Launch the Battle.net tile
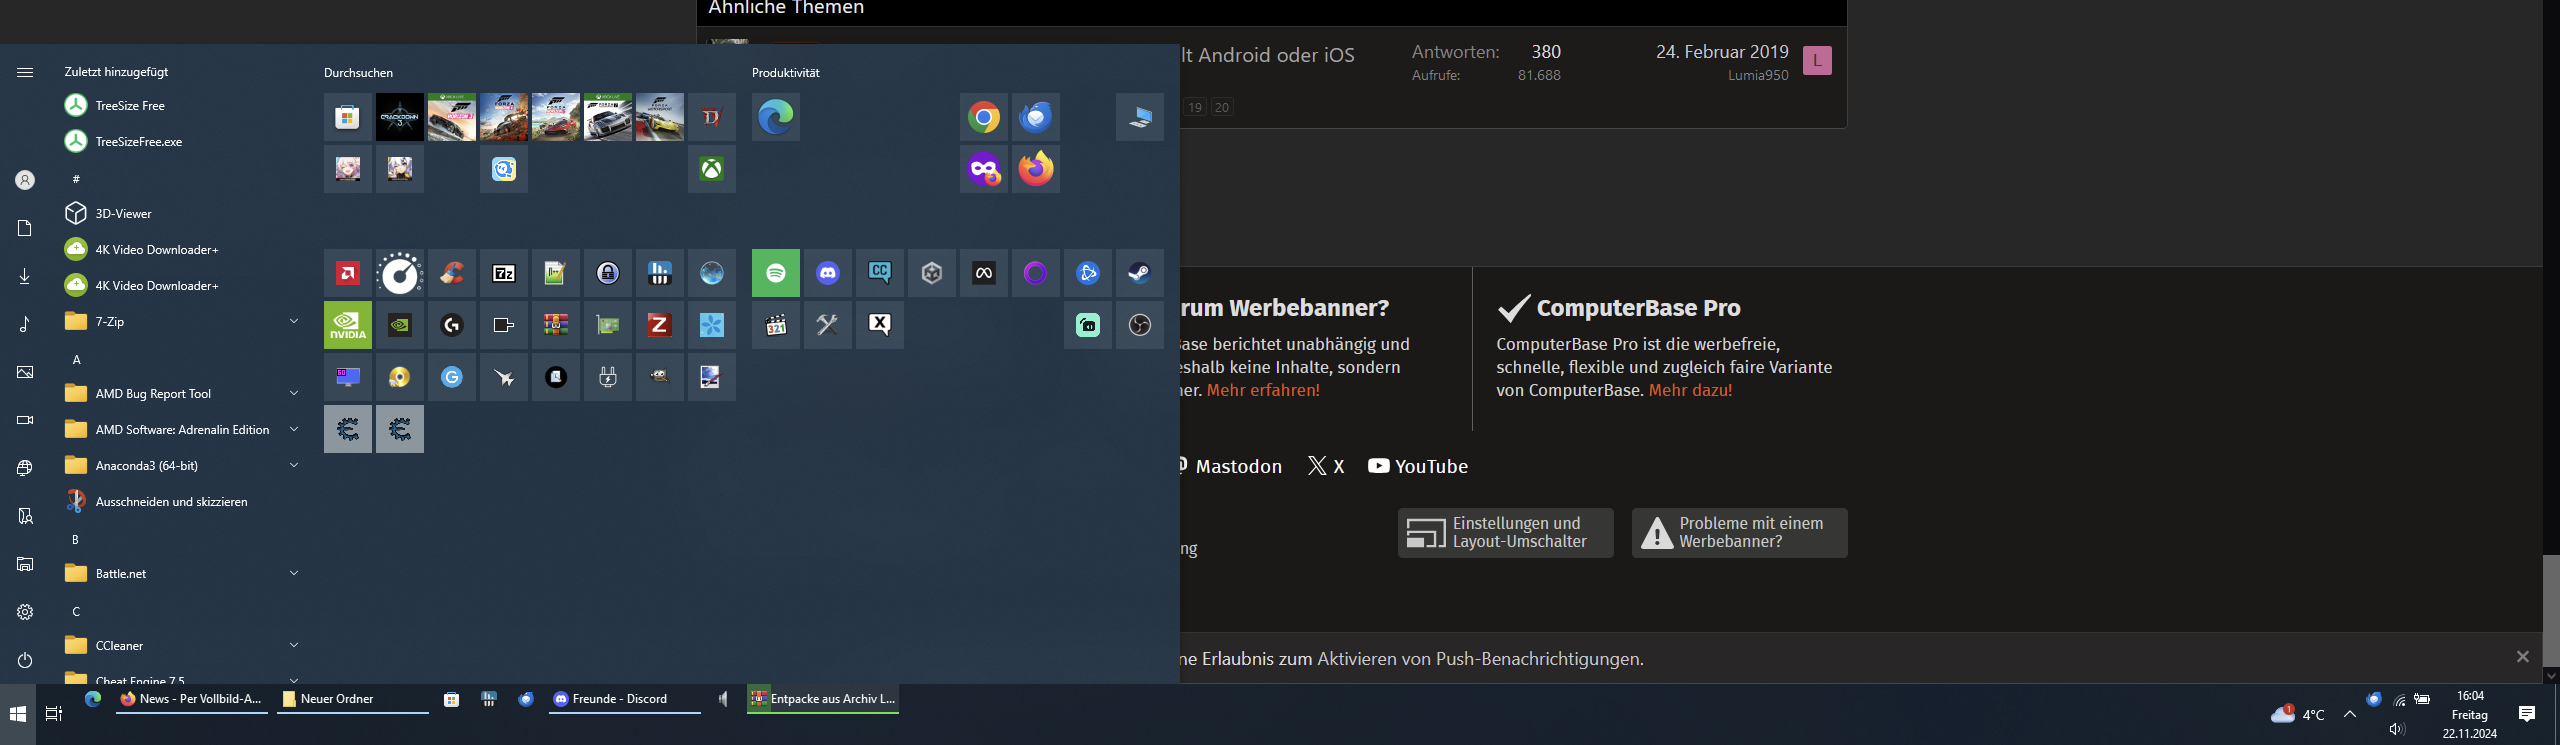The image size is (2560, 745). [1087, 273]
